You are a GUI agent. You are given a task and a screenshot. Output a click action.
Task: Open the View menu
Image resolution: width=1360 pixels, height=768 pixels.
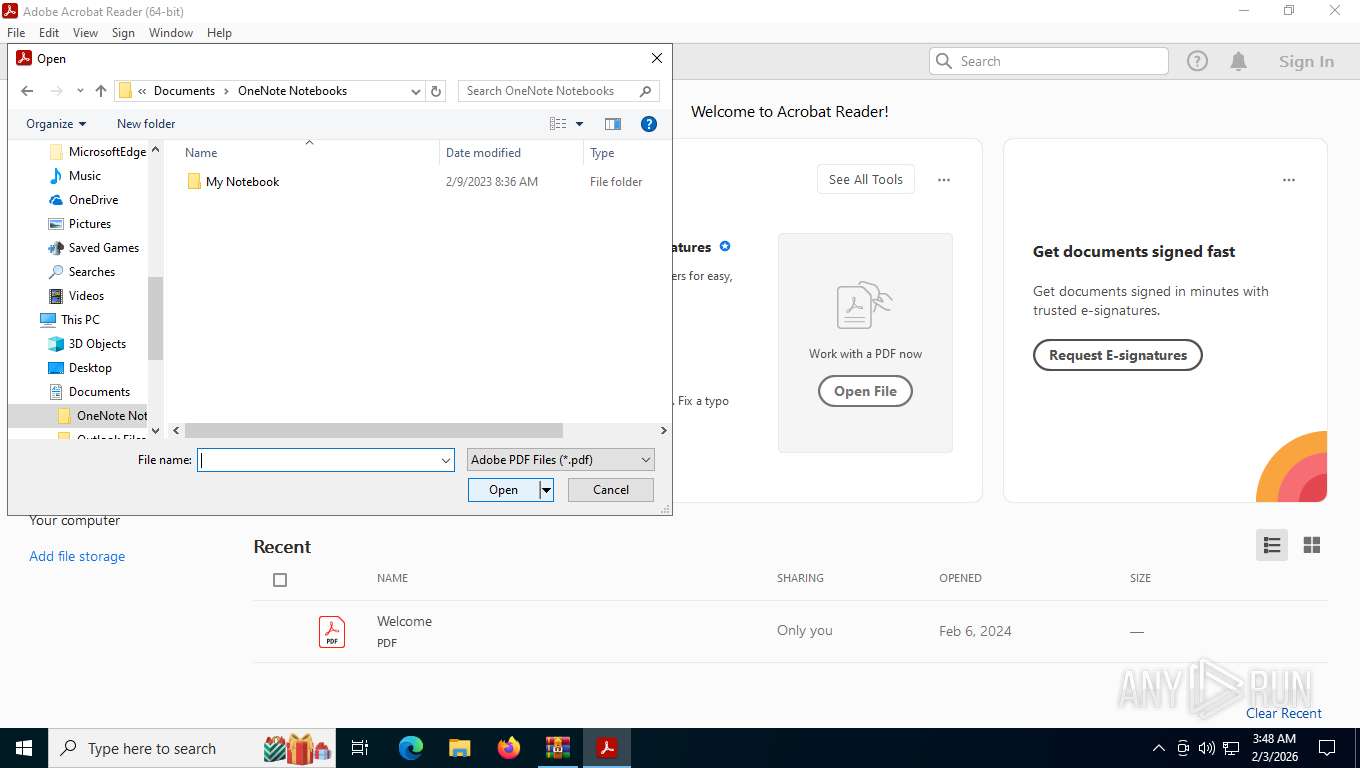point(85,33)
